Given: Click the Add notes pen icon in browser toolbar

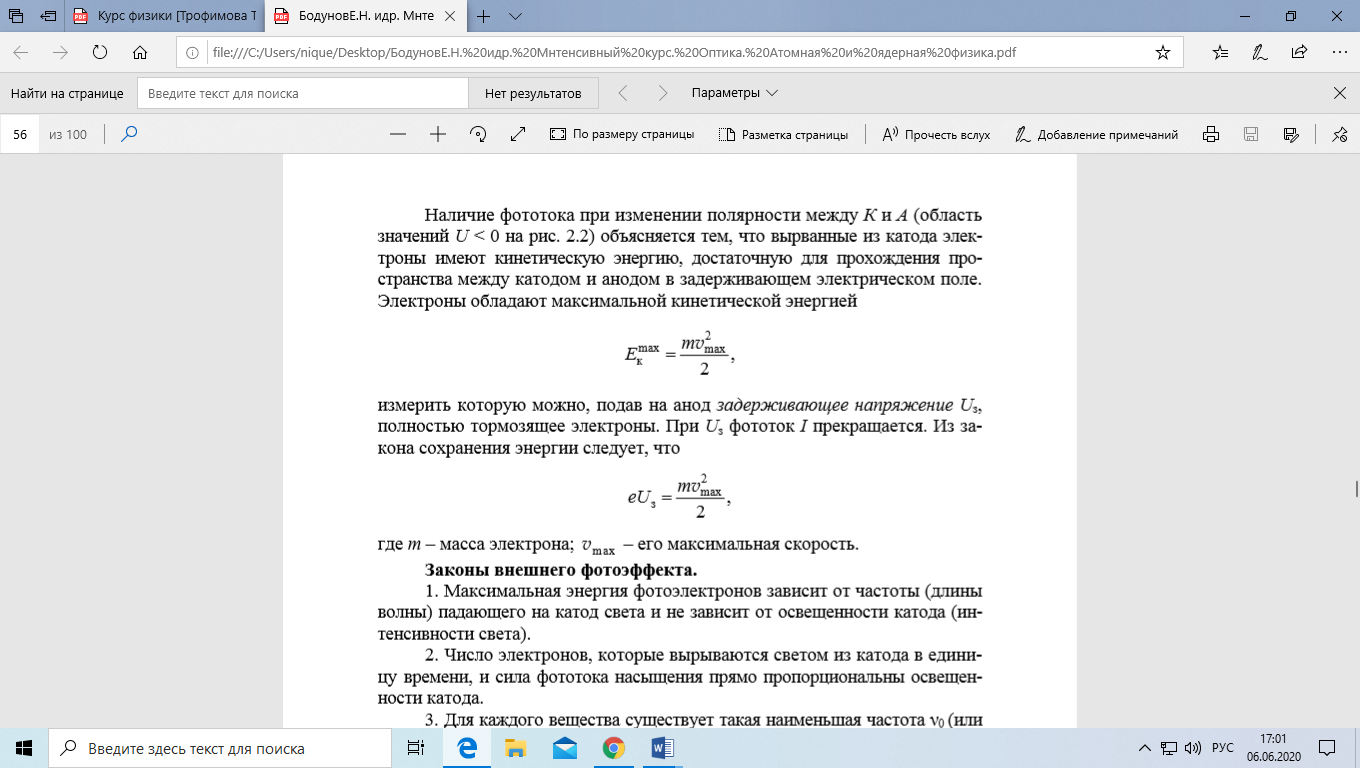Looking at the screenshot, I should coord(1260,52).
